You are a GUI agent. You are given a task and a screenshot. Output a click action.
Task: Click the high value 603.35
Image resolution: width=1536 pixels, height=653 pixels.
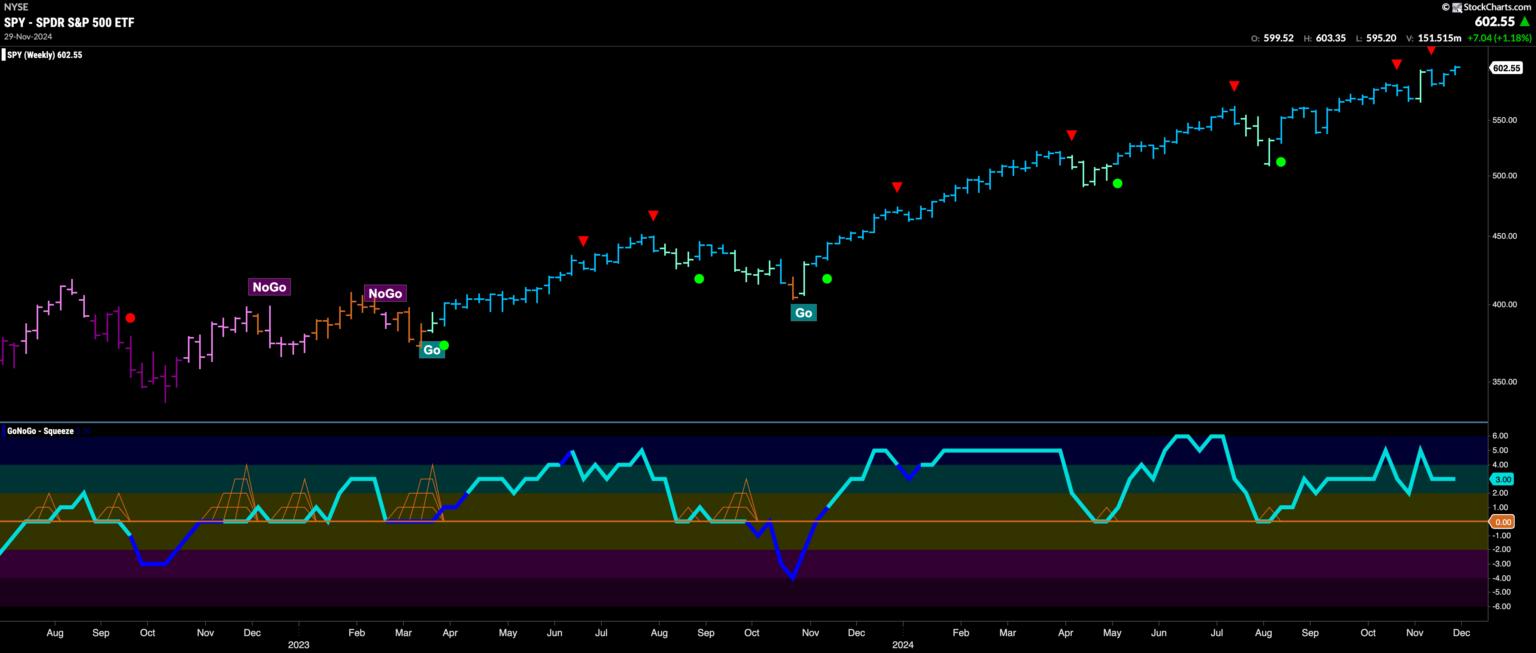pyautogui.click(x=1330, y=38)
